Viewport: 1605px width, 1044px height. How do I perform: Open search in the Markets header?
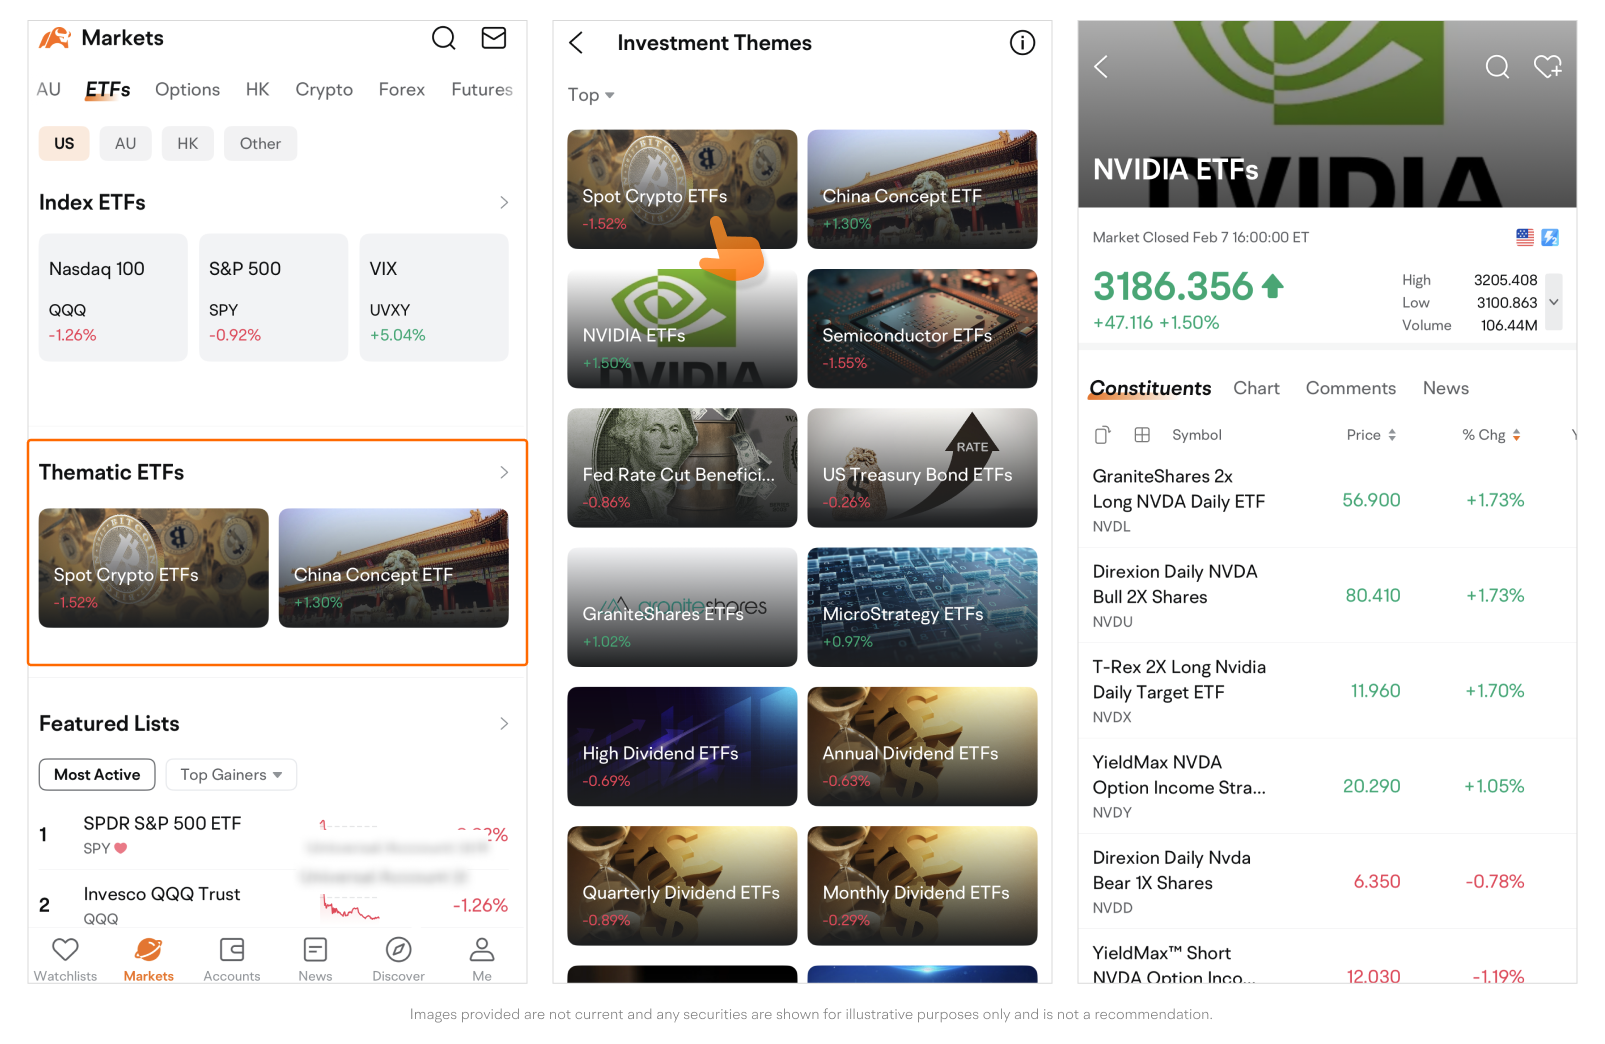point(443,39)
